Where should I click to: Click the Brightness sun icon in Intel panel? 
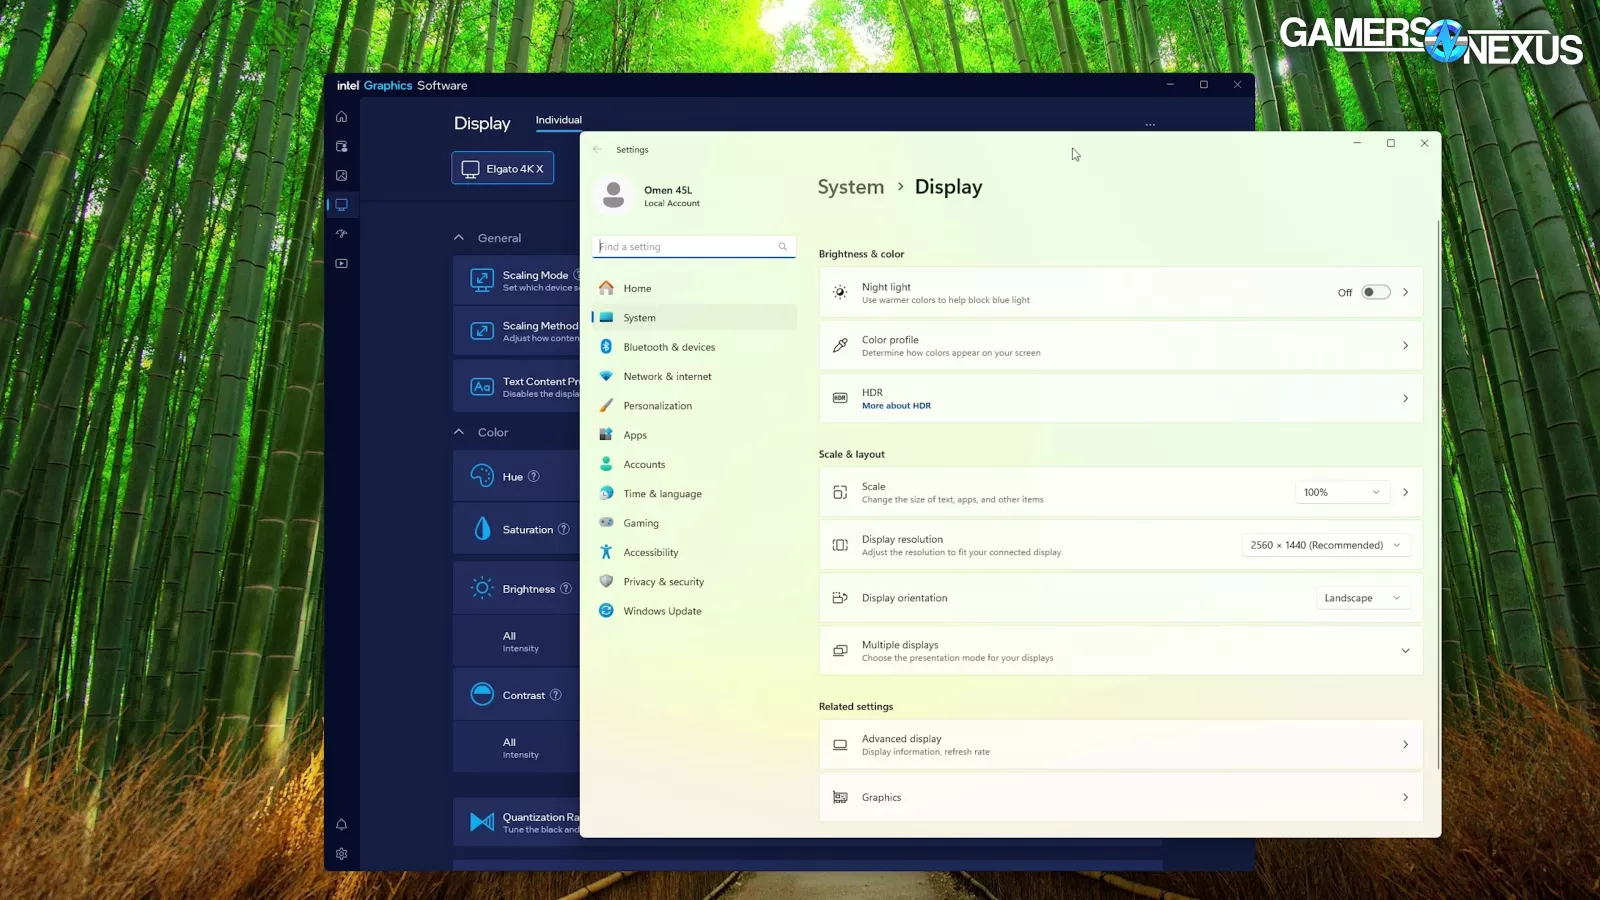(x=482, y=589)
